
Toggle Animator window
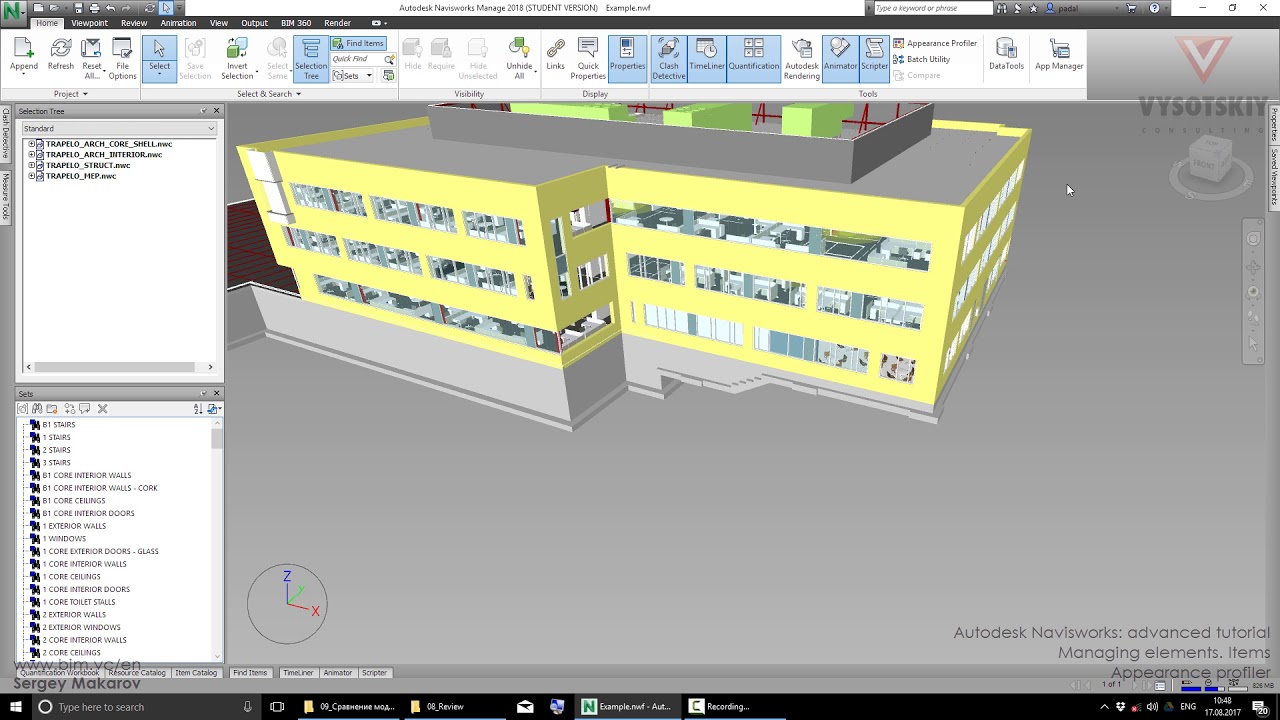840,58
